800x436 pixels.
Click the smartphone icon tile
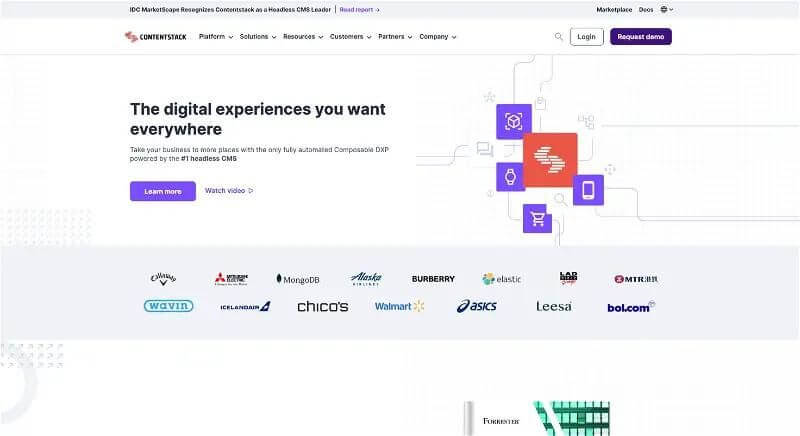pyautogui.click(x=588, y=190)
